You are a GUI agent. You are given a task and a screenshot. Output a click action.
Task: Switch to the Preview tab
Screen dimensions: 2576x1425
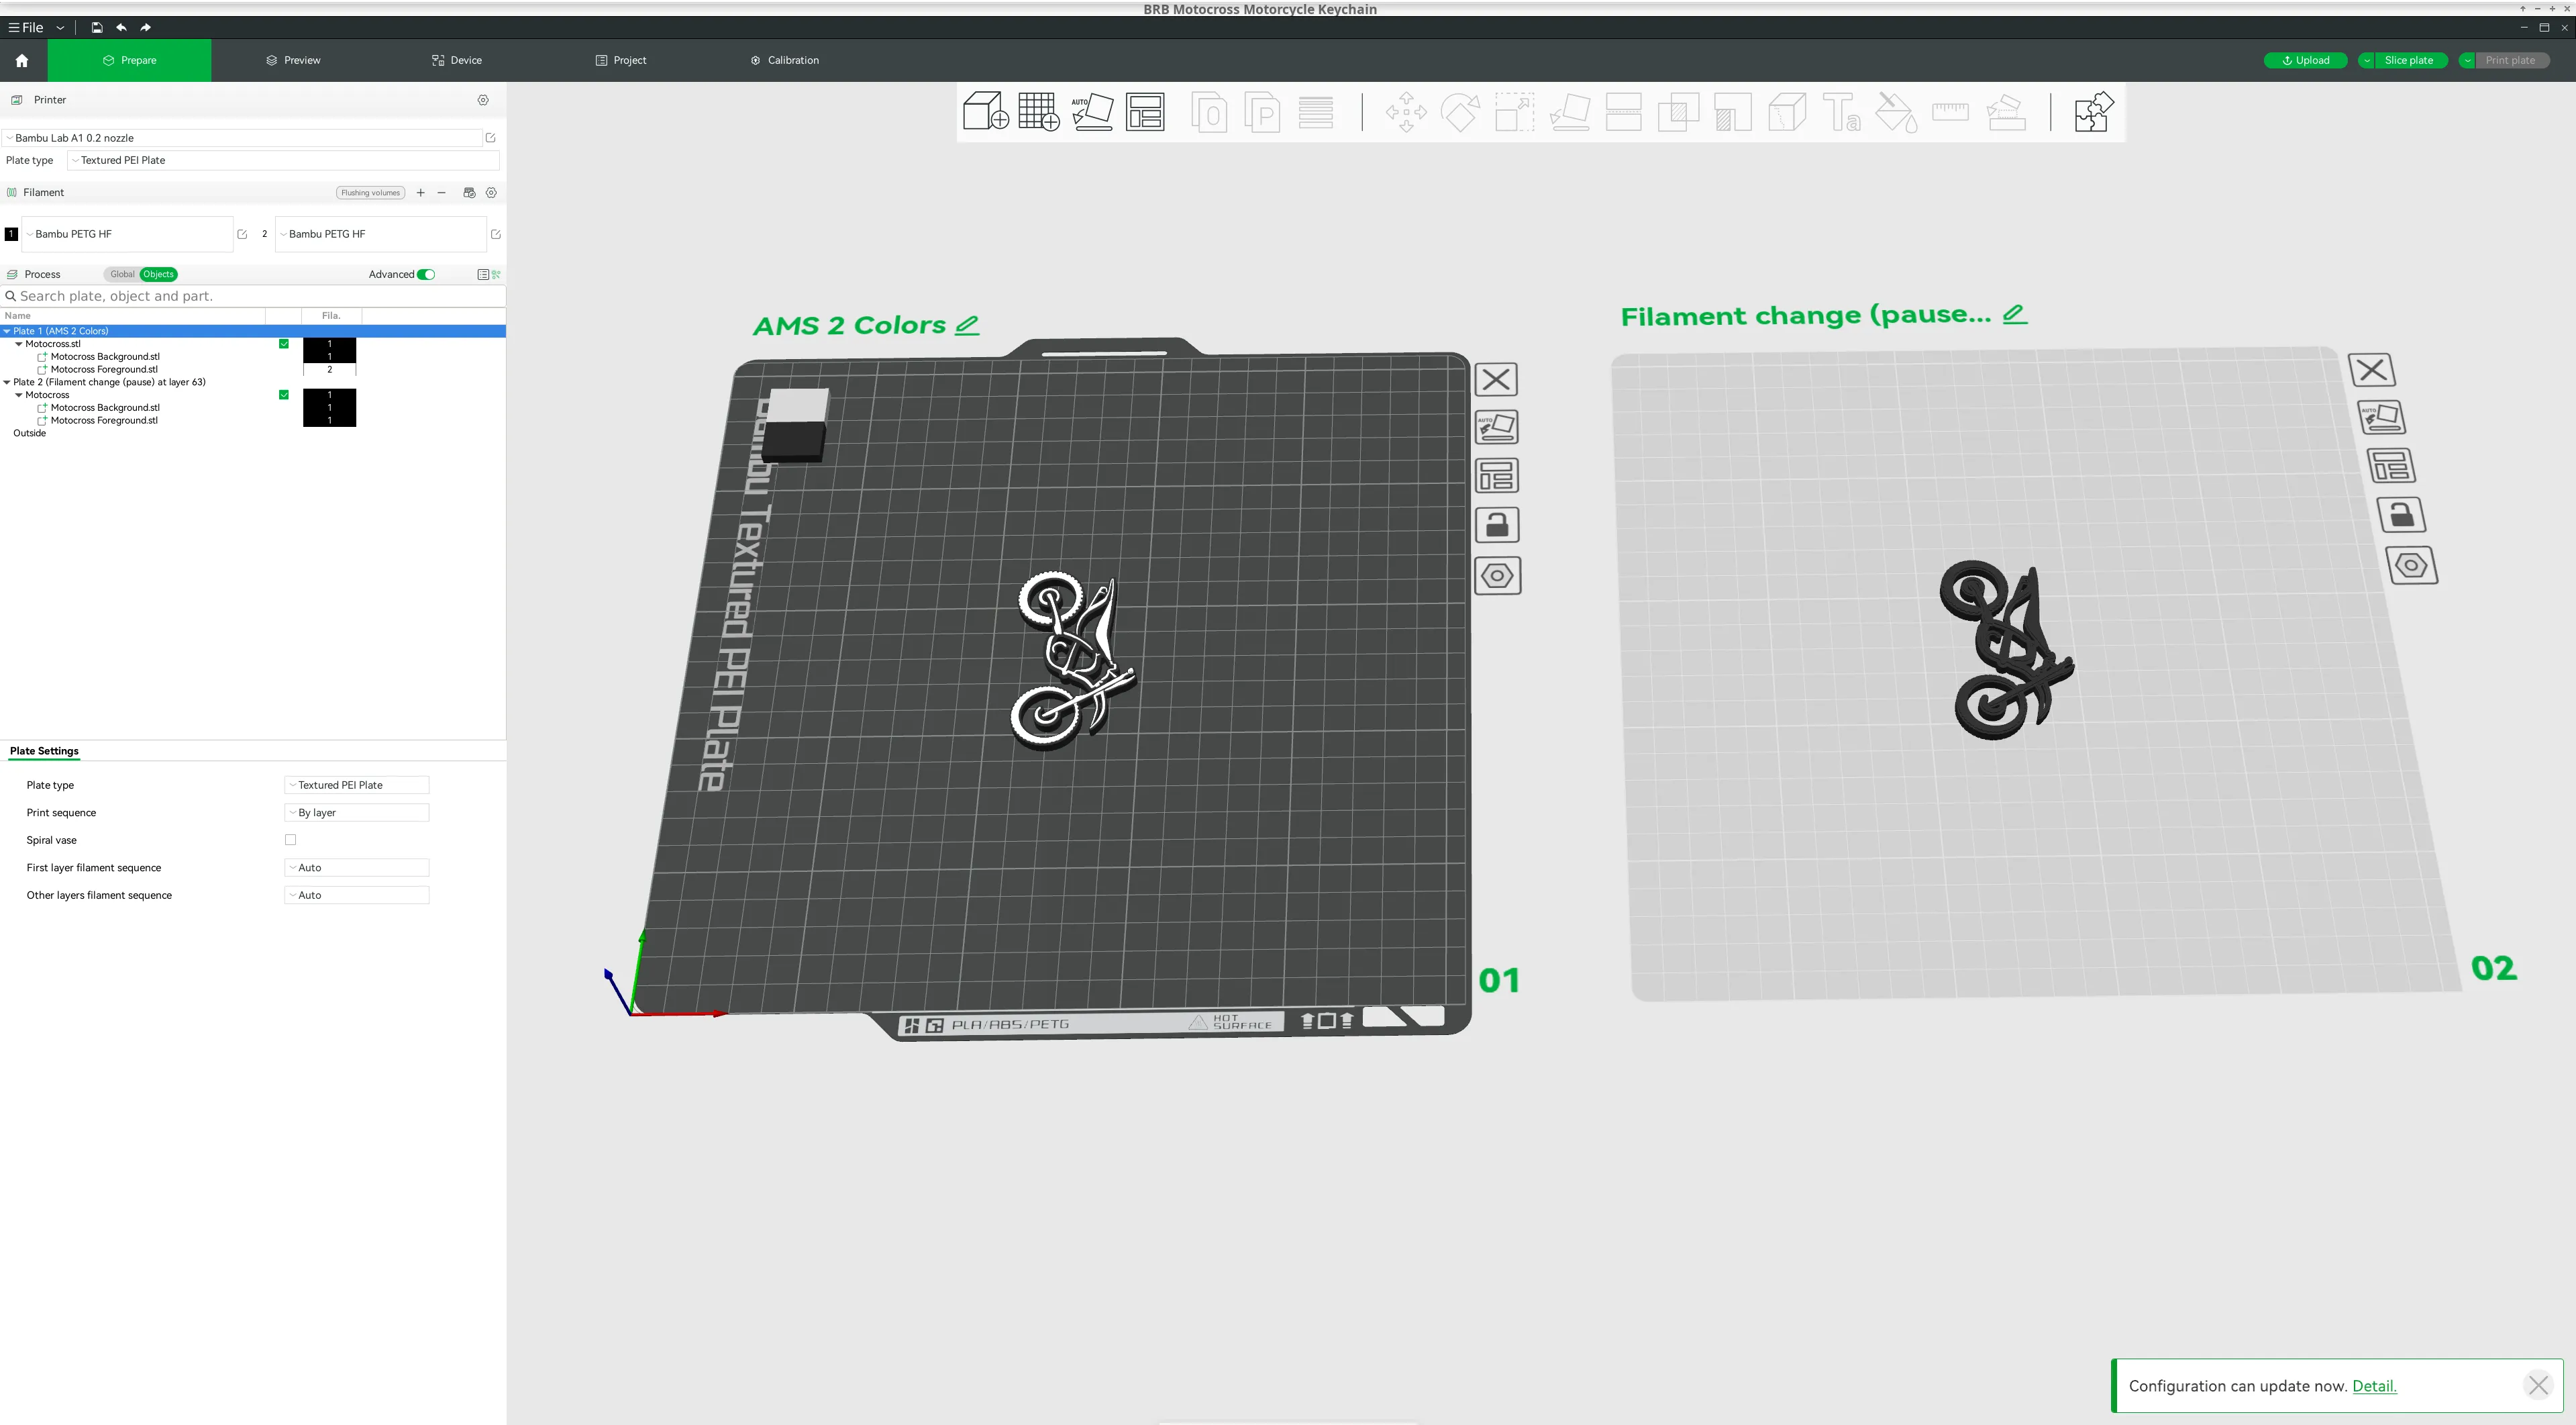pyautogui.click(x=293, y=60)
